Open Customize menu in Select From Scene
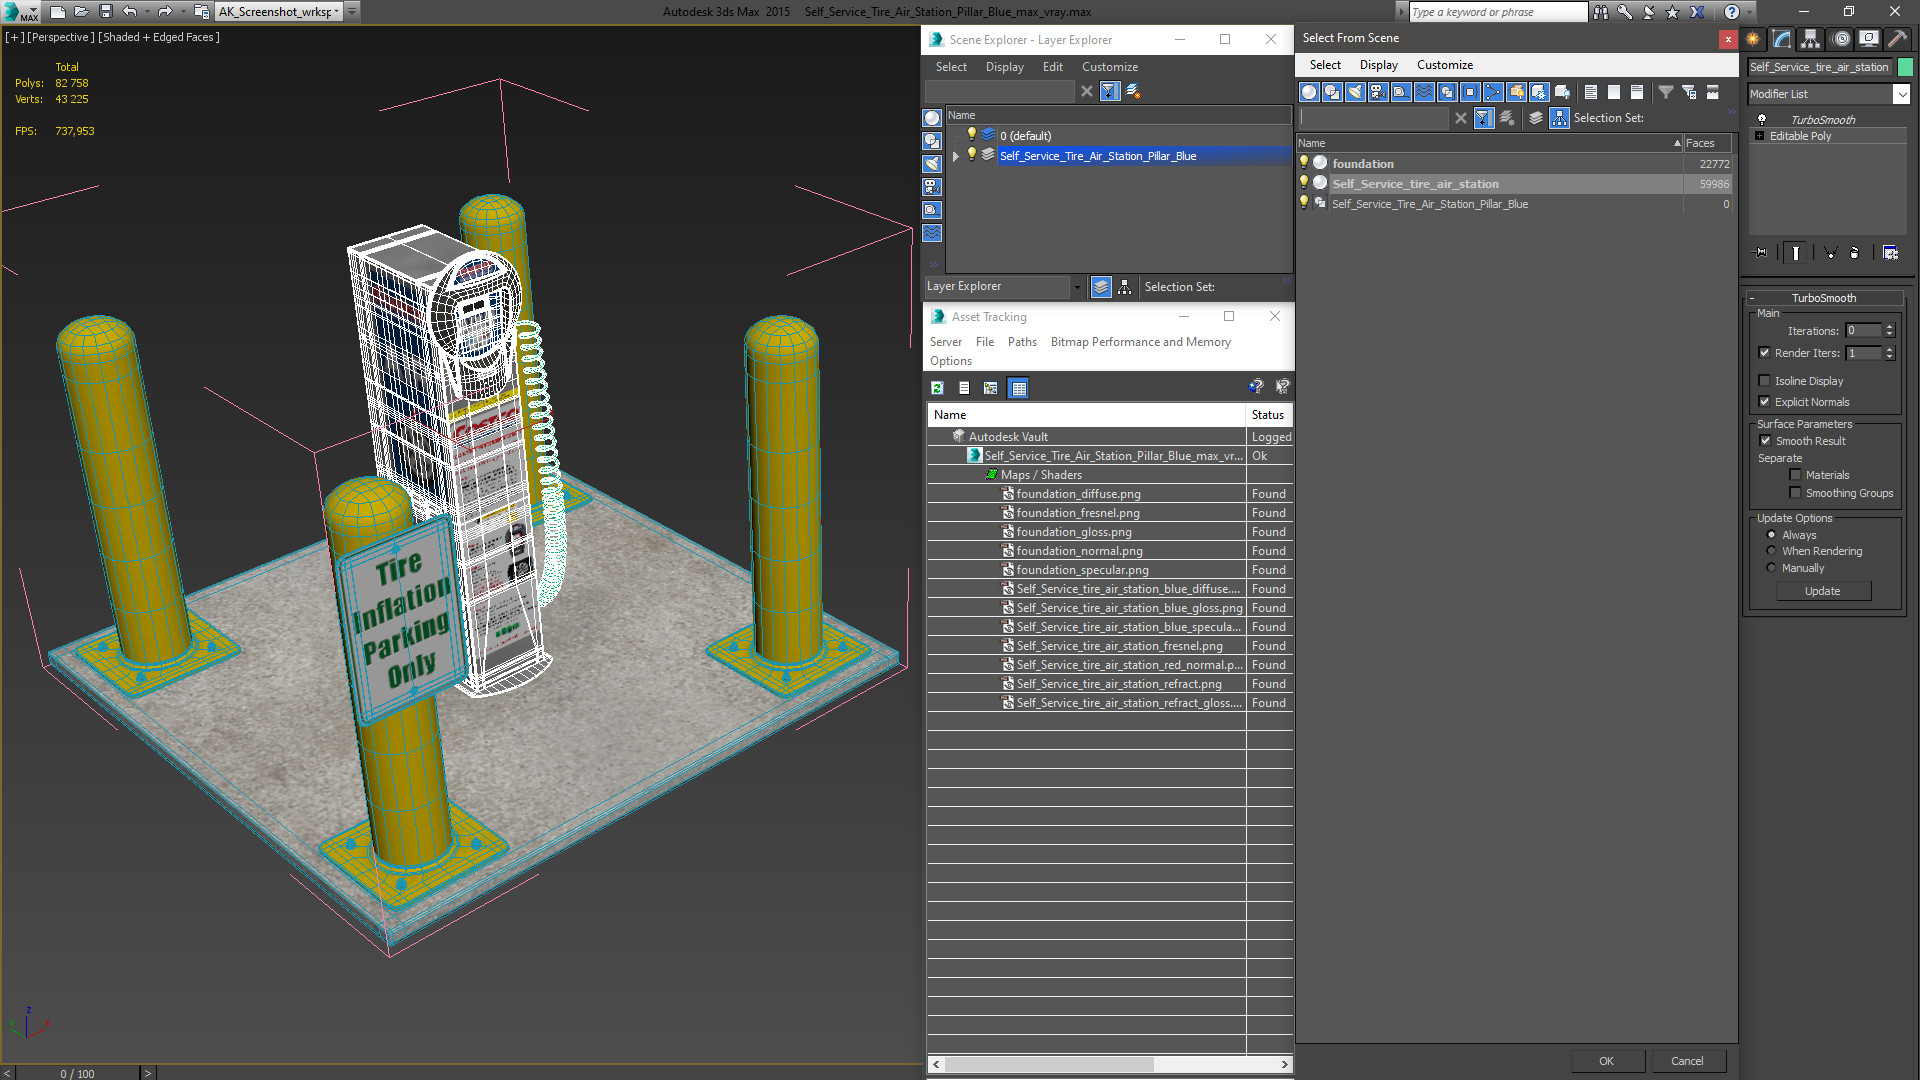Image resolution: width=1920 pixels, height=1080 pixels. click(1444, 65)
